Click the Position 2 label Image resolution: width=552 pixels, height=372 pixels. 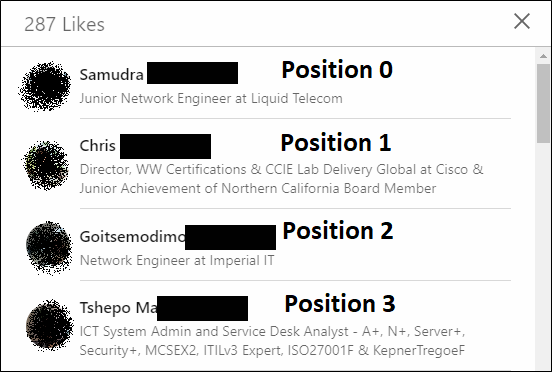pos(338,231)
